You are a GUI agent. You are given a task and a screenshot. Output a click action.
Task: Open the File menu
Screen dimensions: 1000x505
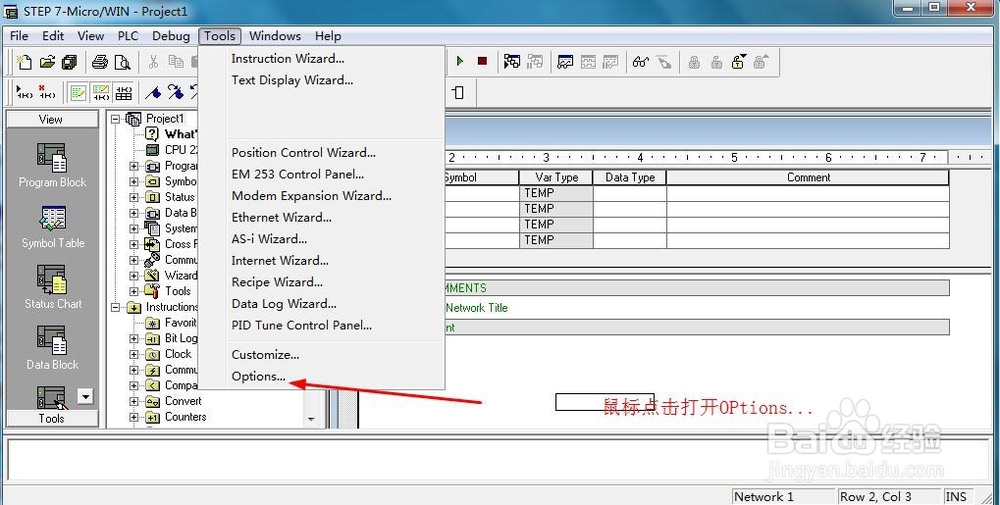[x=19, y=36]
